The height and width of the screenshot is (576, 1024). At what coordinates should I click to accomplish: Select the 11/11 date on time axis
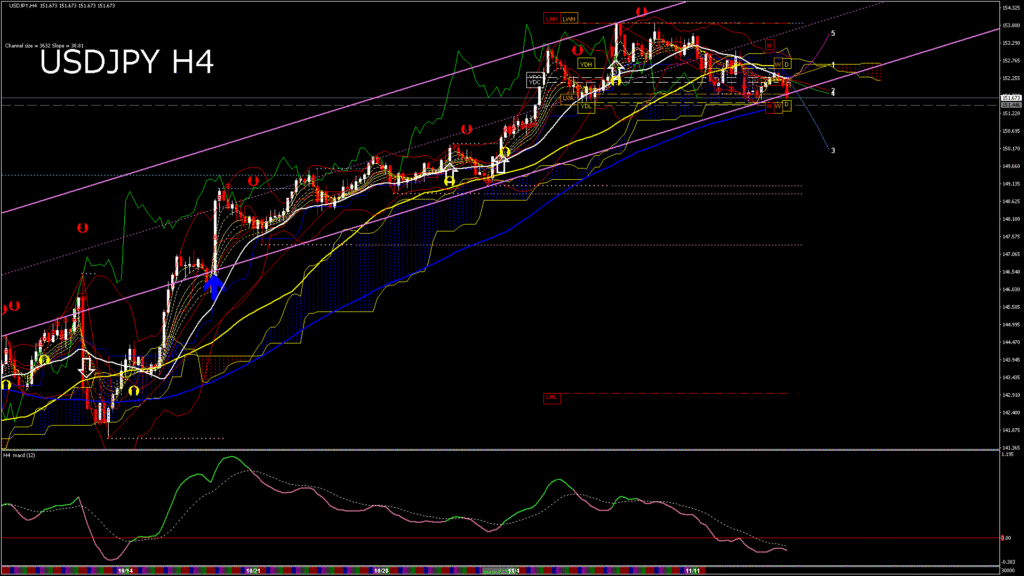tap(690, 571)
